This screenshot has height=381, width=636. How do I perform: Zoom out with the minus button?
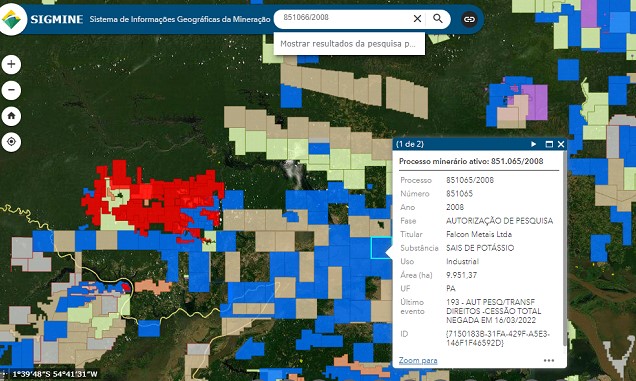[11, 90]
